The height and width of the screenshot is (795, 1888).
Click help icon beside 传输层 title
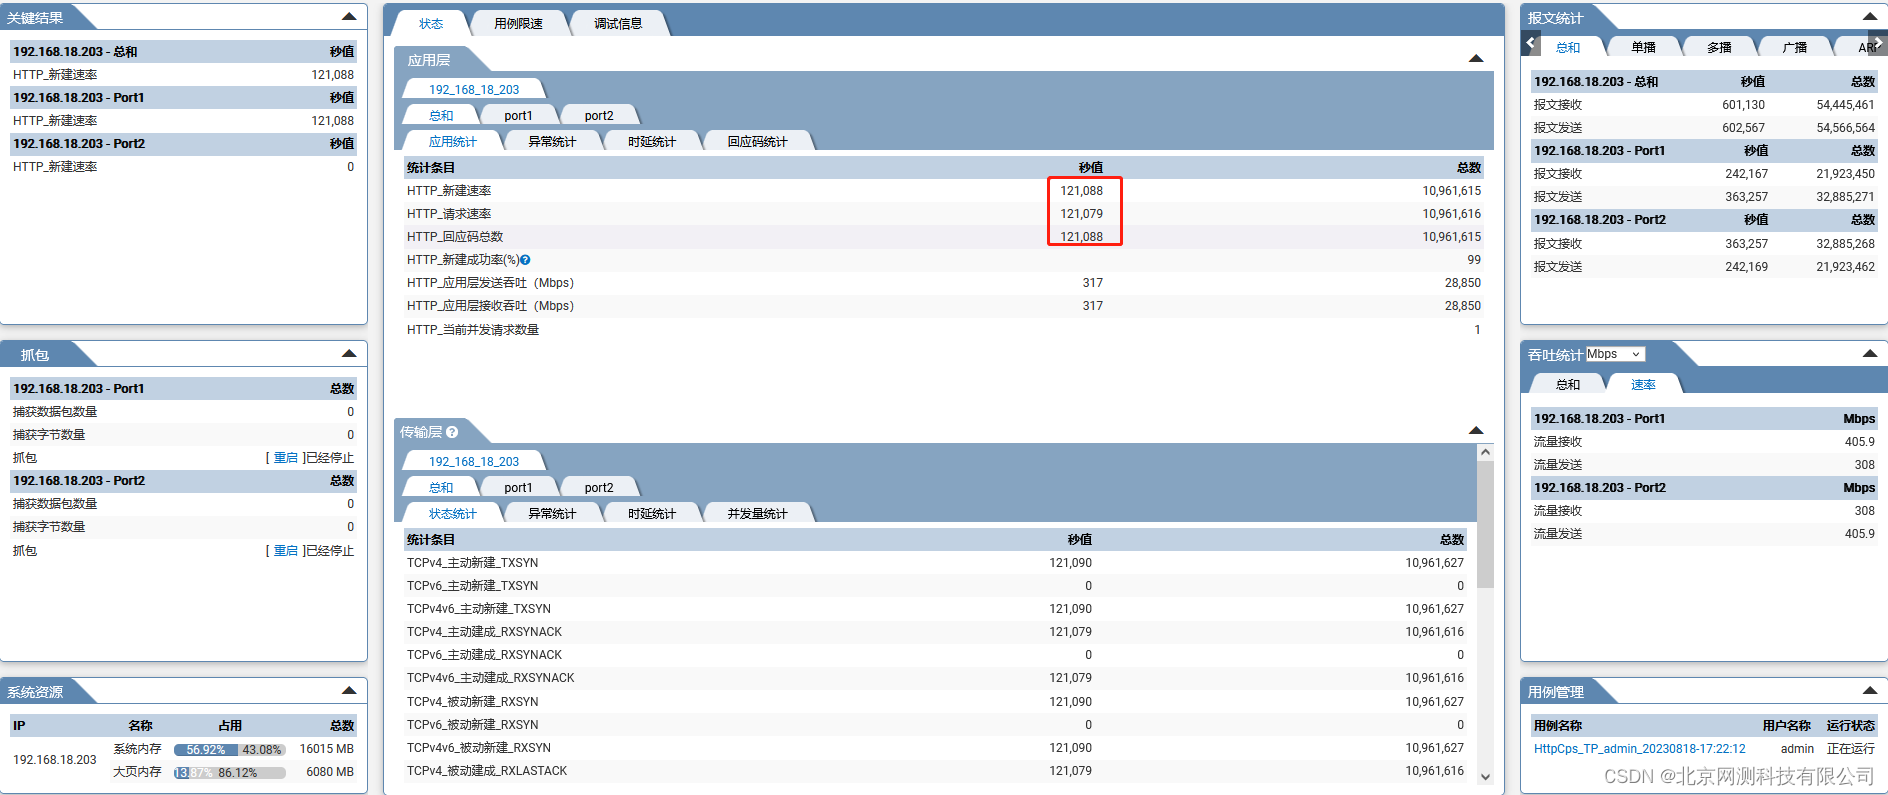[452, 432]
